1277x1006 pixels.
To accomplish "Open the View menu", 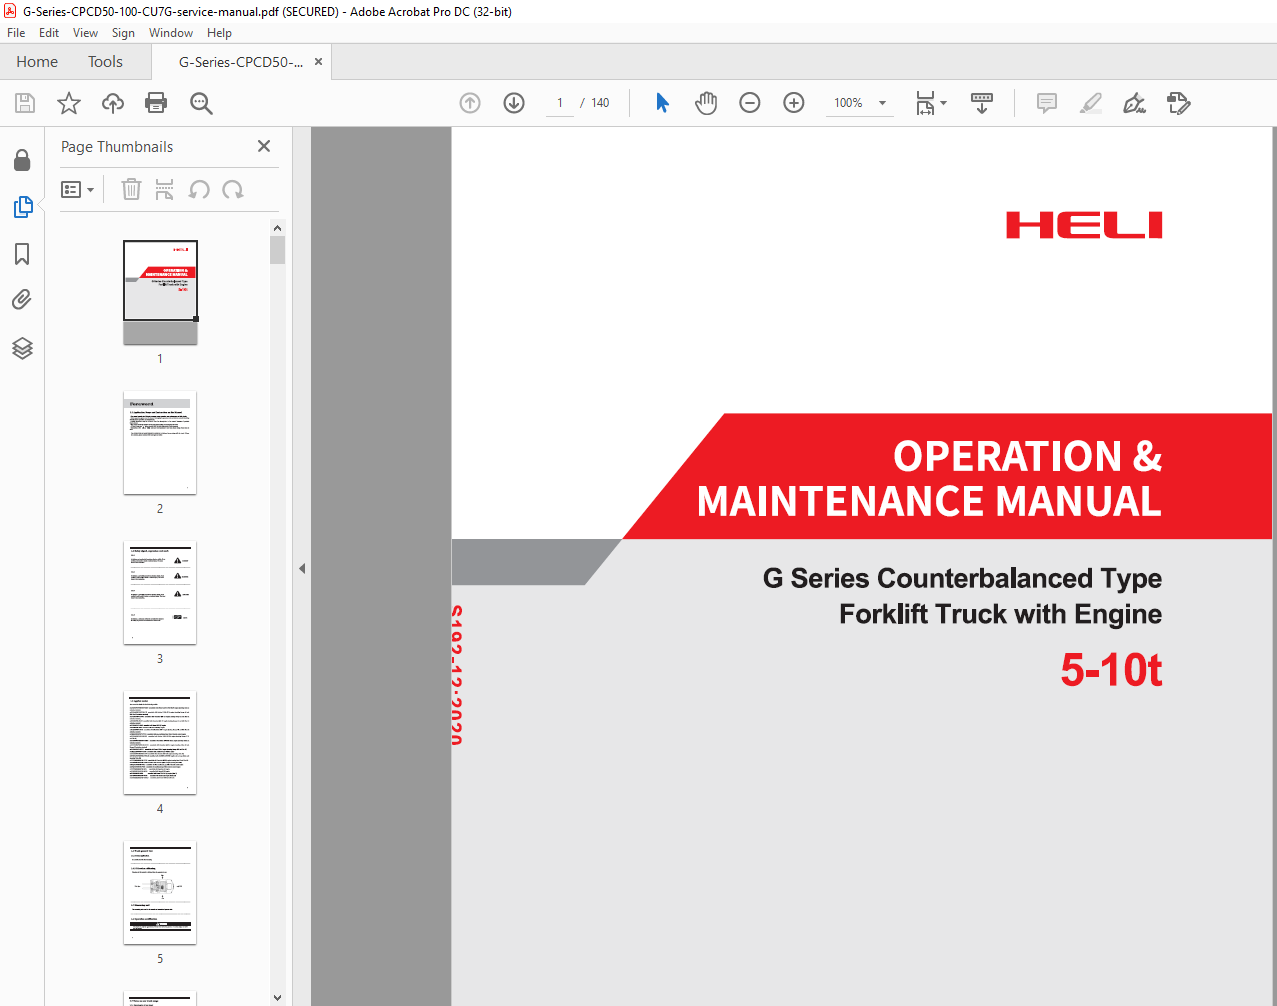I will [85, 33].
